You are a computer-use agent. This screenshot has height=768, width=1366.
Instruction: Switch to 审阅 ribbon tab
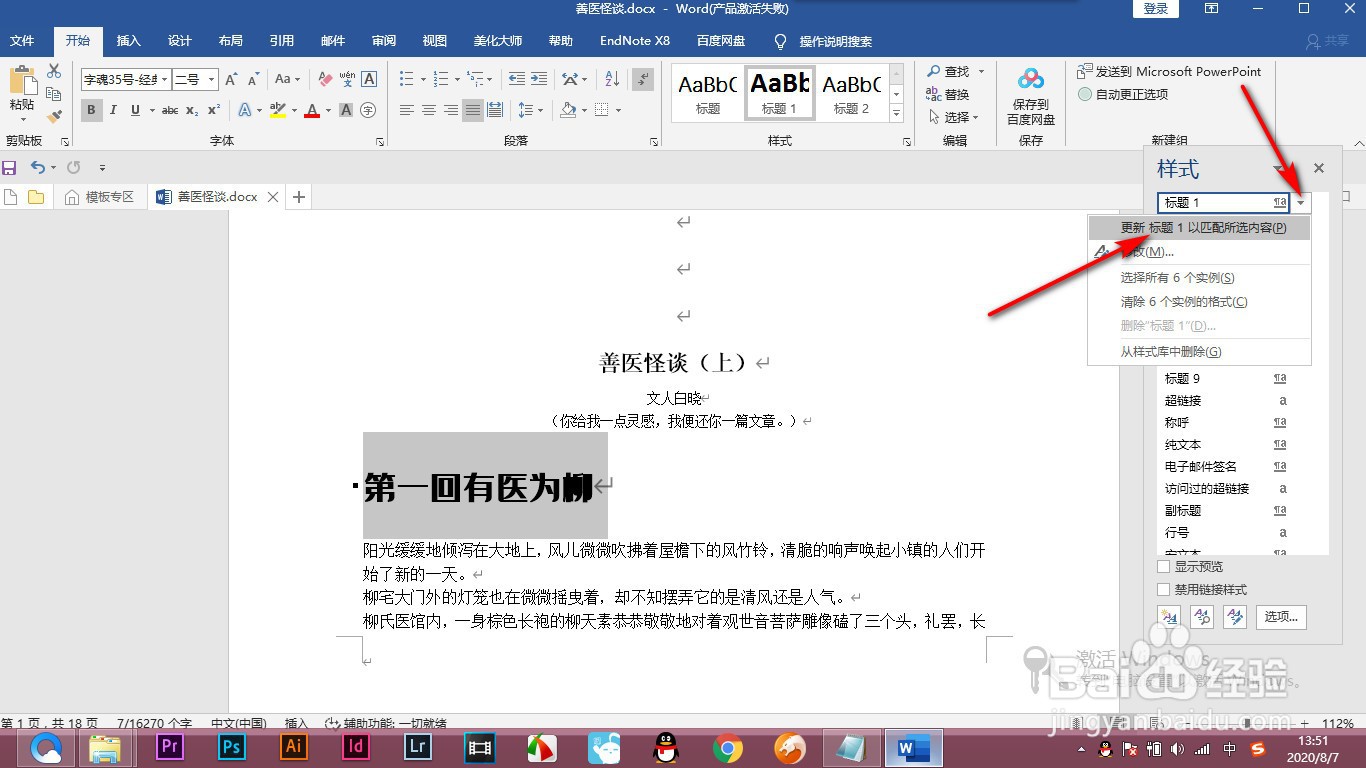(384, 41)
